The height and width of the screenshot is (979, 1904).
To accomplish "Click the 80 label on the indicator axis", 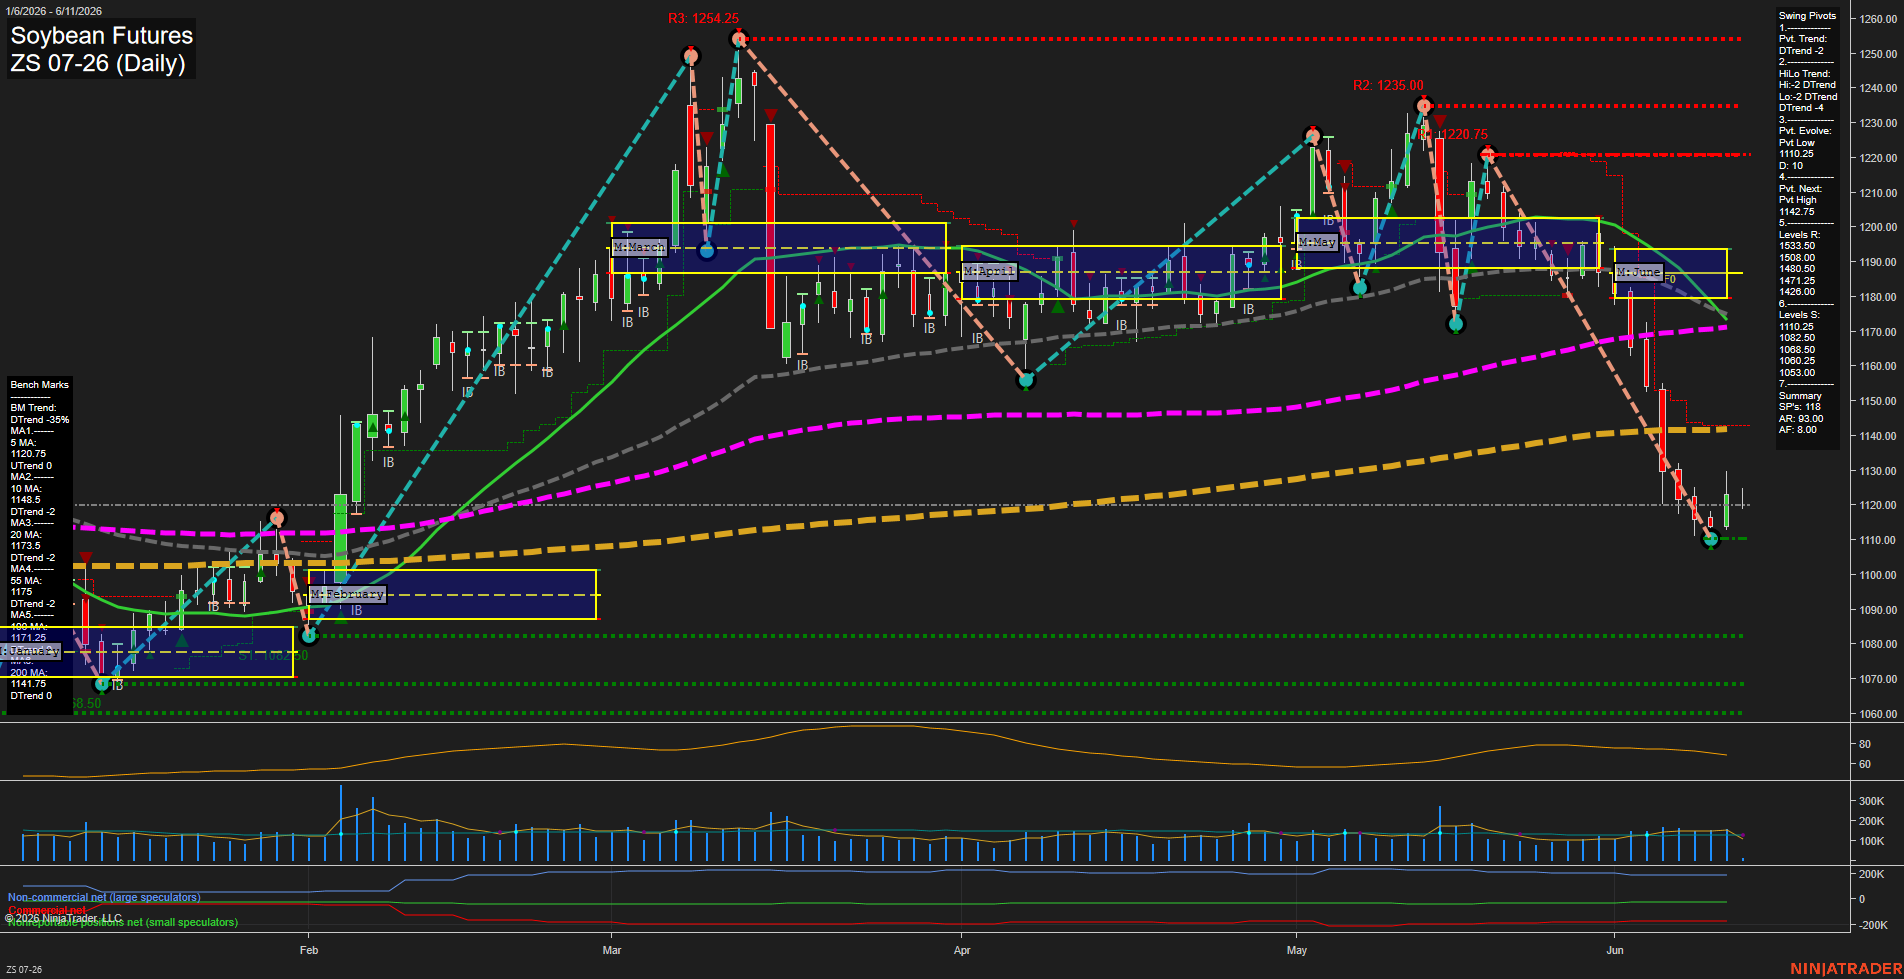I will (1865, 744).
